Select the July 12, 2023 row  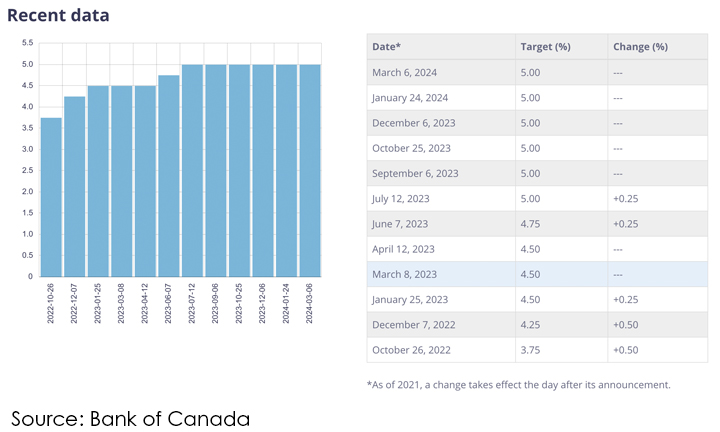tap(537, 199)
